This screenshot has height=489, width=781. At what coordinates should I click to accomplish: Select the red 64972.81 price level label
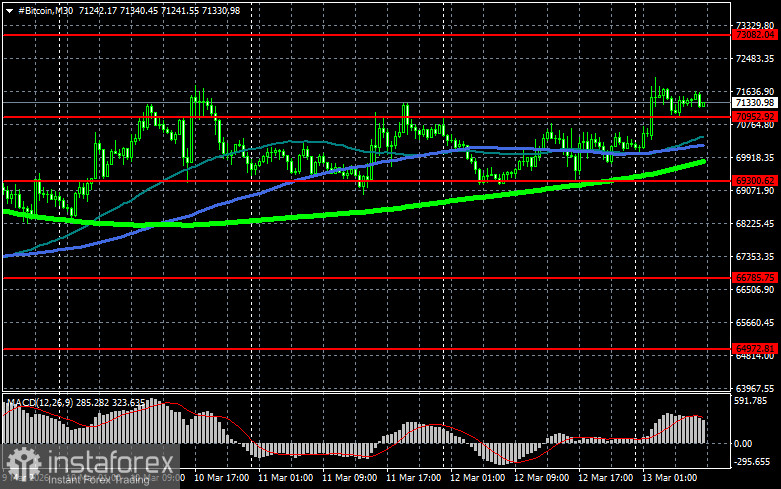coord(755,349)
